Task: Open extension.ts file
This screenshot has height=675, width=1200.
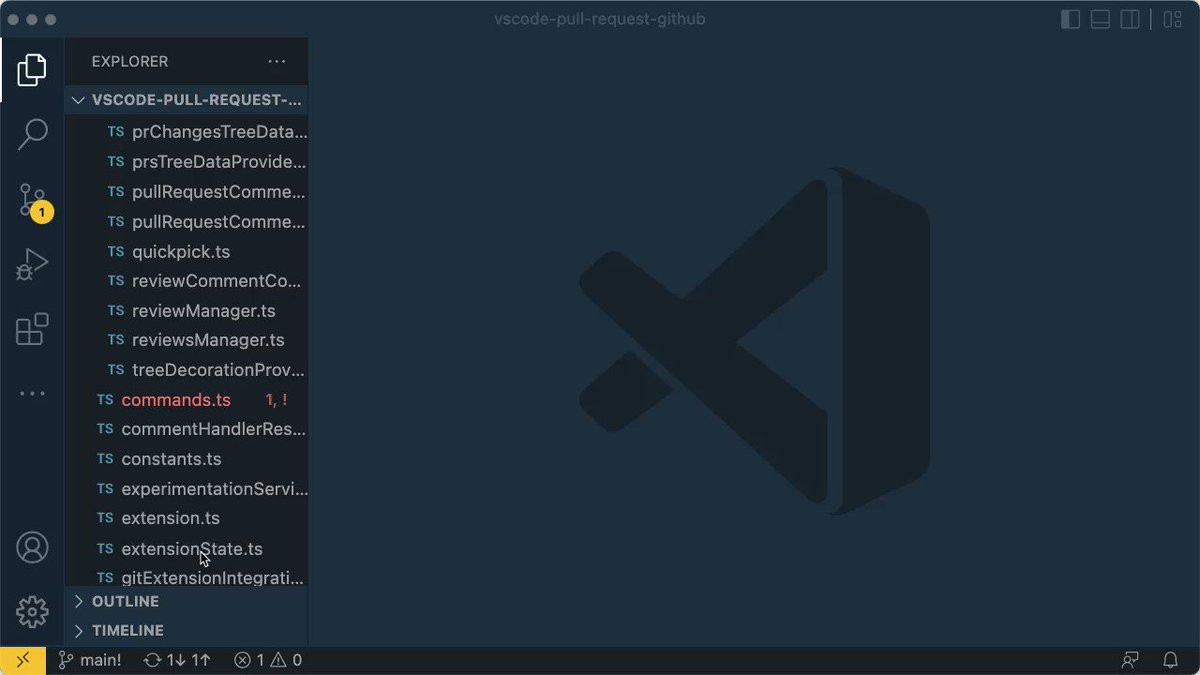Action: pos(187,518)
